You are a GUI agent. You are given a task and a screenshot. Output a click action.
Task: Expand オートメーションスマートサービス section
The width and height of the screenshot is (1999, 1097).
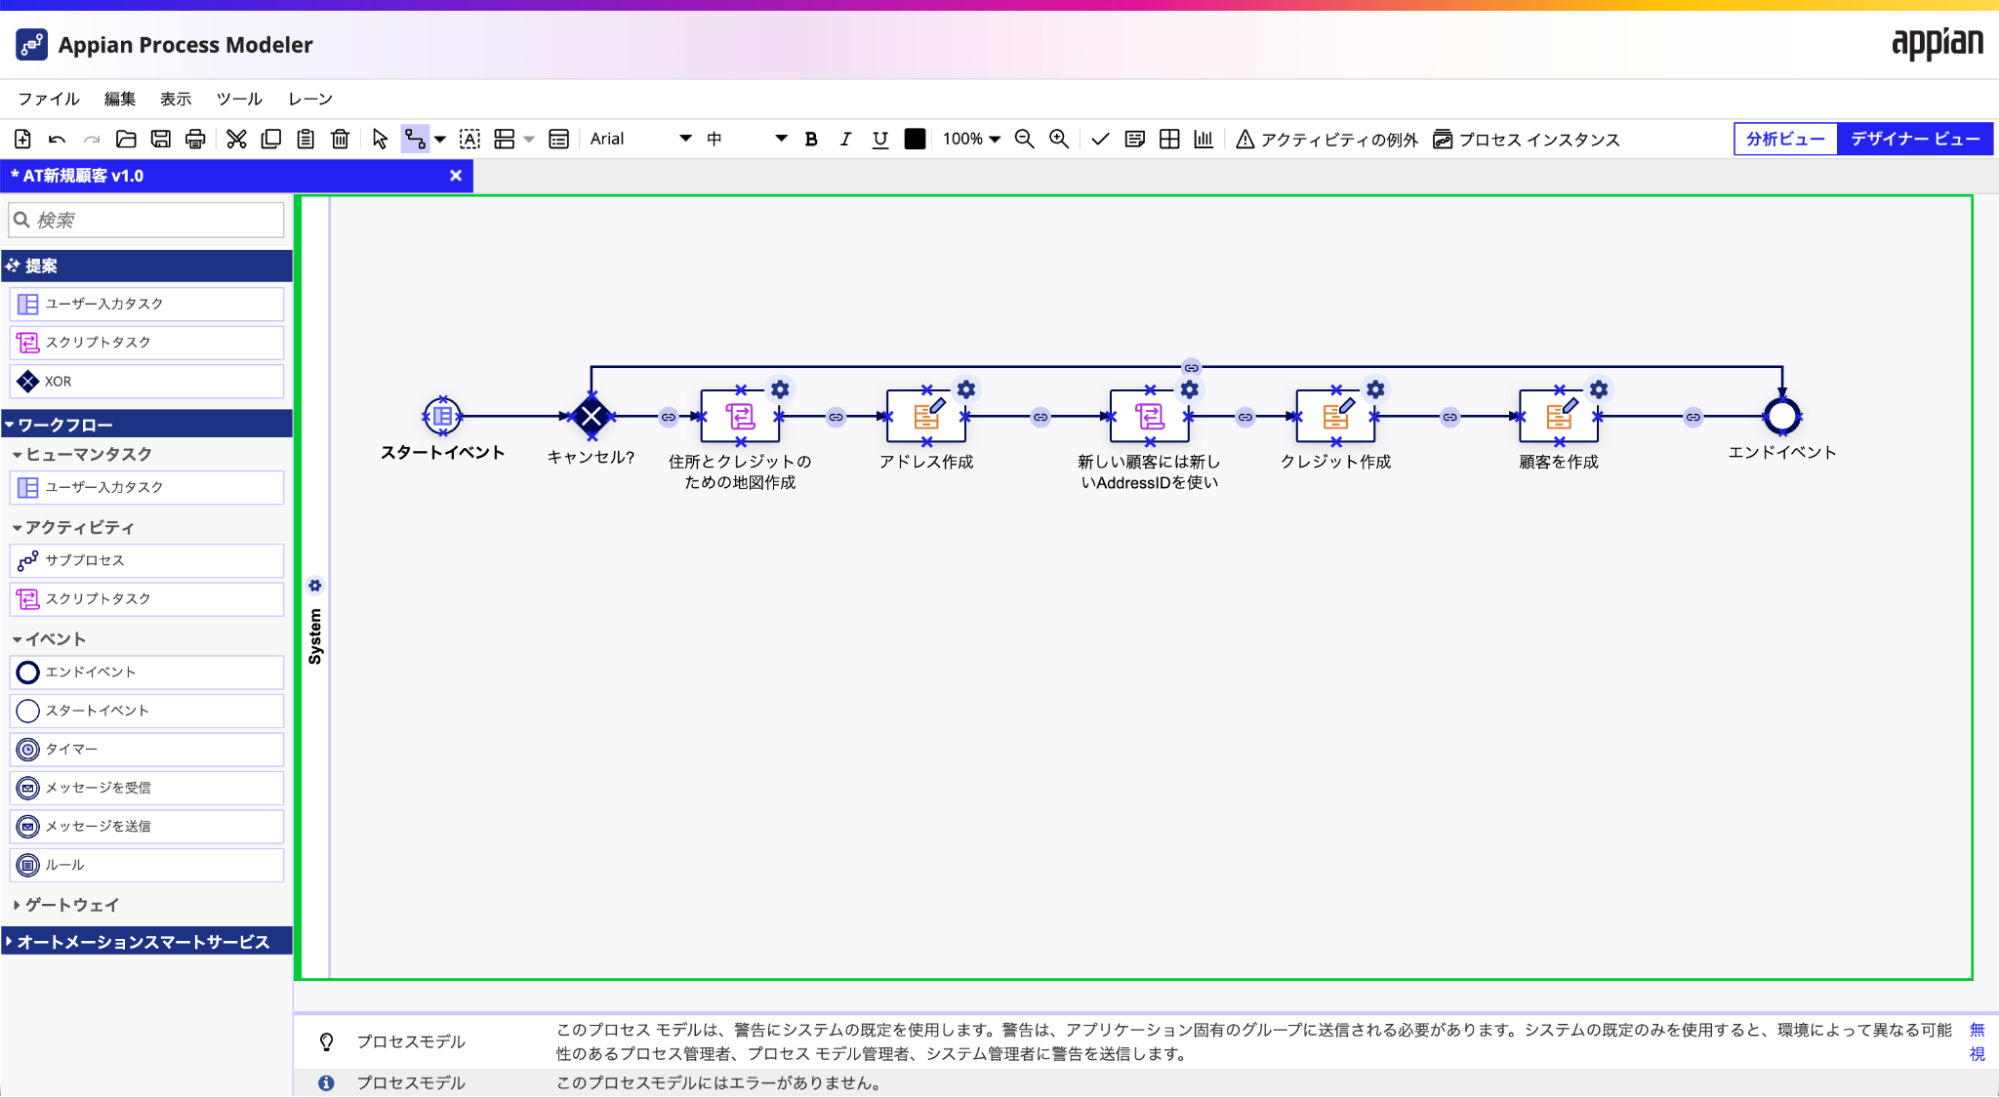tap(147, 942)
